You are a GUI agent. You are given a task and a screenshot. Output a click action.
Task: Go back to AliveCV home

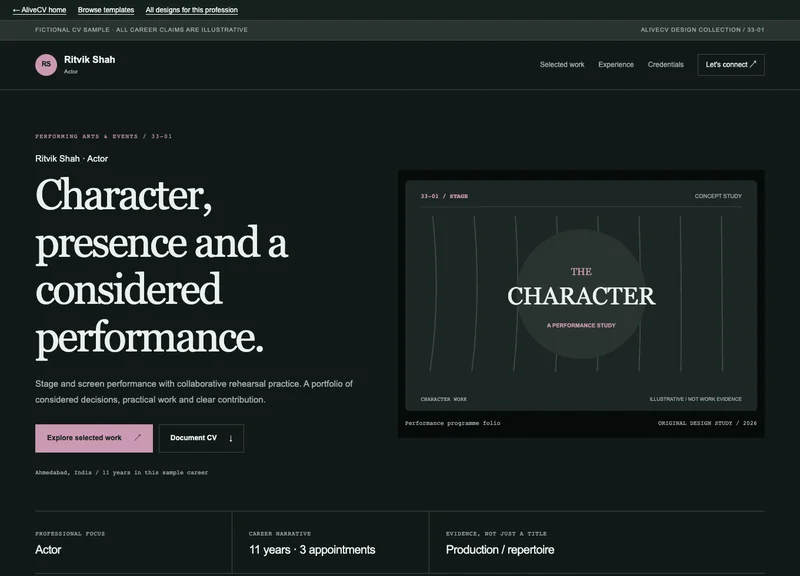tap(39, 10)
